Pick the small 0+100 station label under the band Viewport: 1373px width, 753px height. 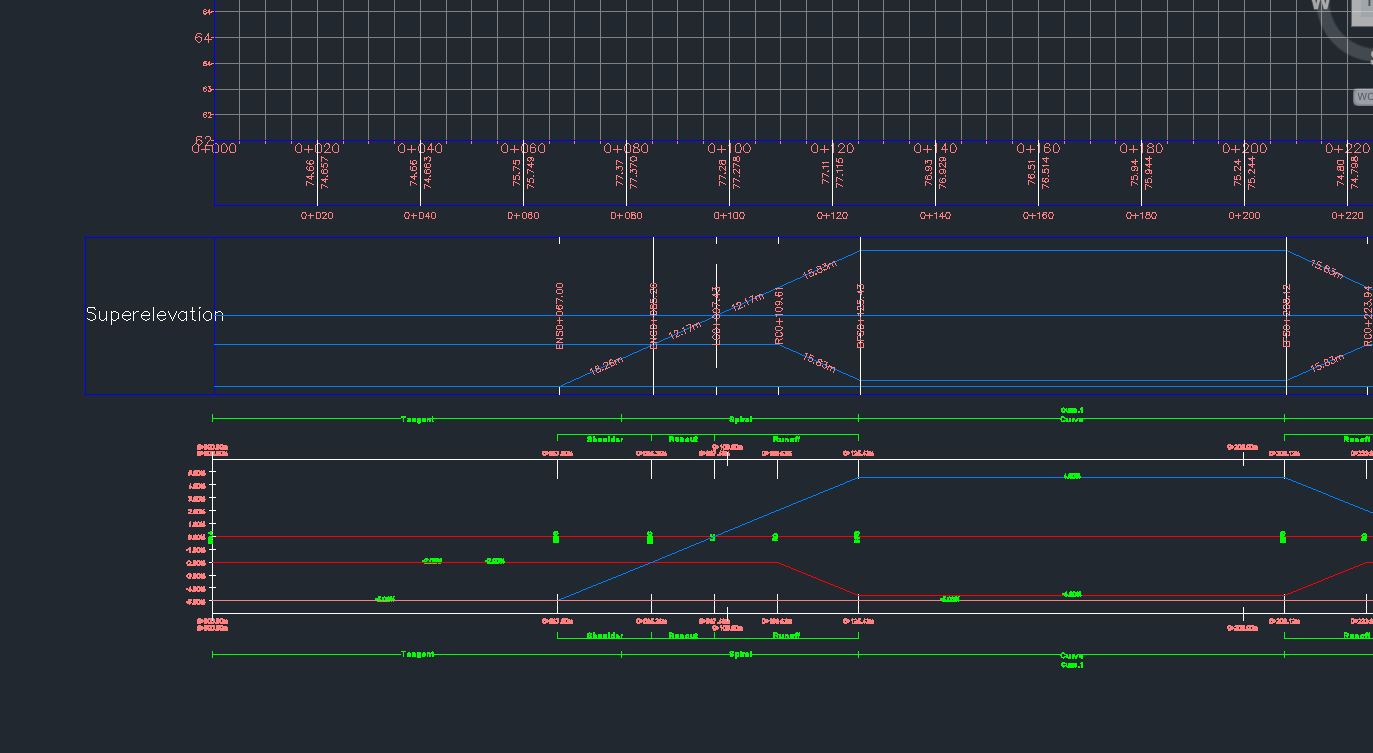pyautogui.click(x=729, y=215)
